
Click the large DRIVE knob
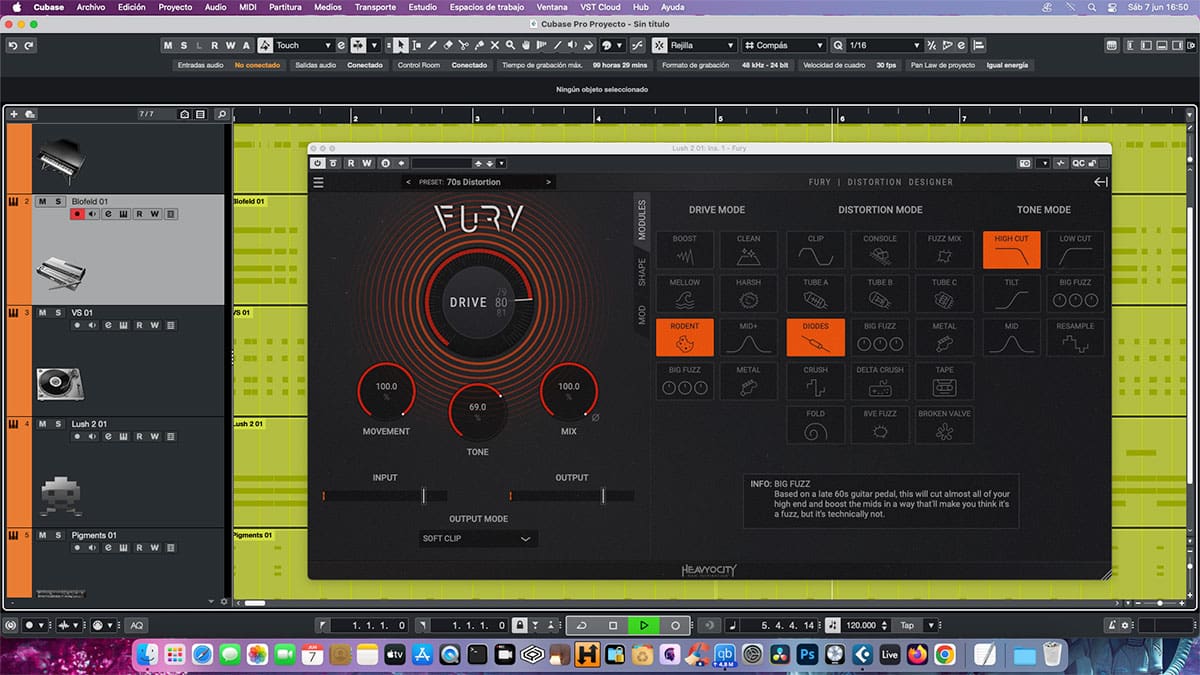coord(477,301)
